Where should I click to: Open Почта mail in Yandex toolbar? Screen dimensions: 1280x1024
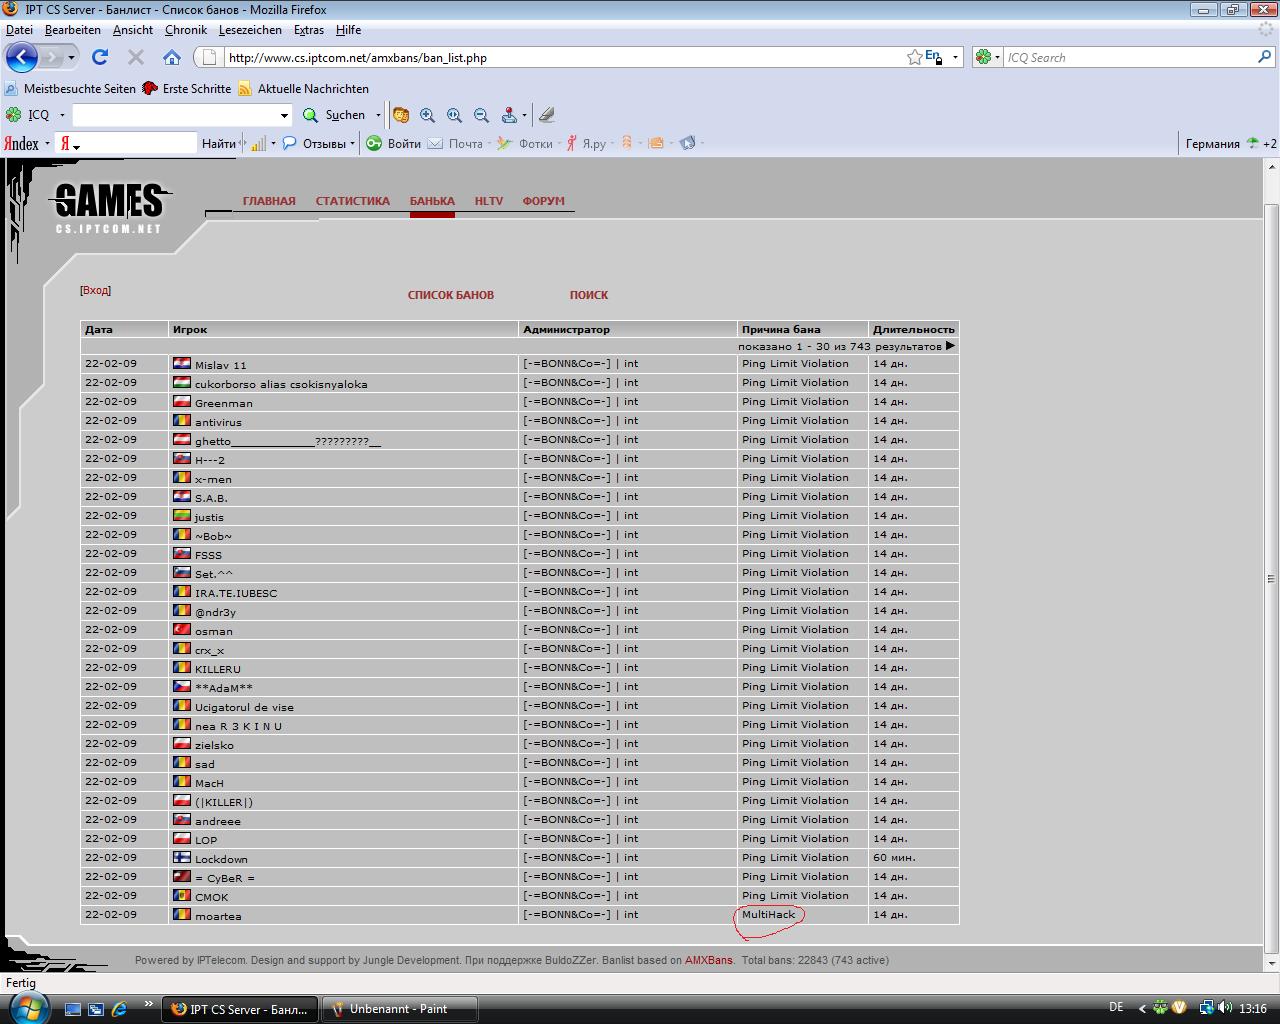[x=455, y=143]
